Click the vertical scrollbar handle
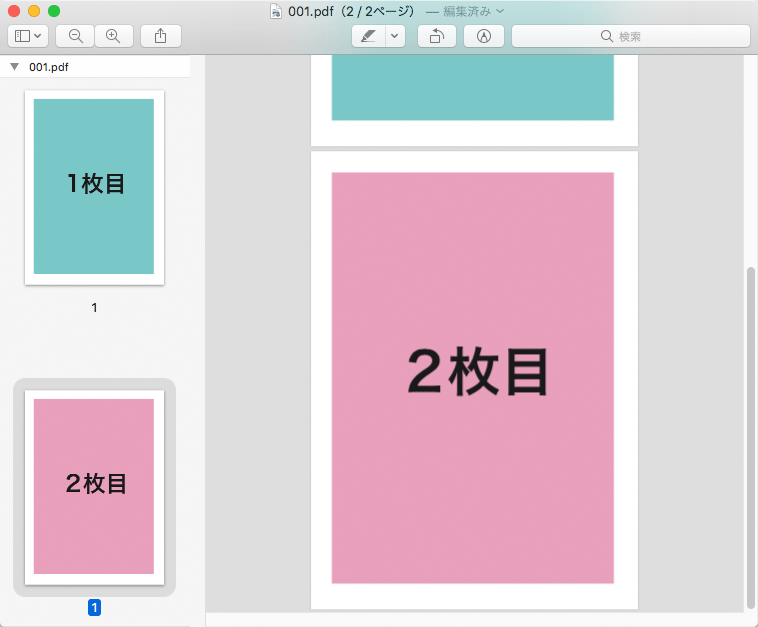The height and width of the screenshot is (627, 758). pyautogui.click(x=750, y=437)
